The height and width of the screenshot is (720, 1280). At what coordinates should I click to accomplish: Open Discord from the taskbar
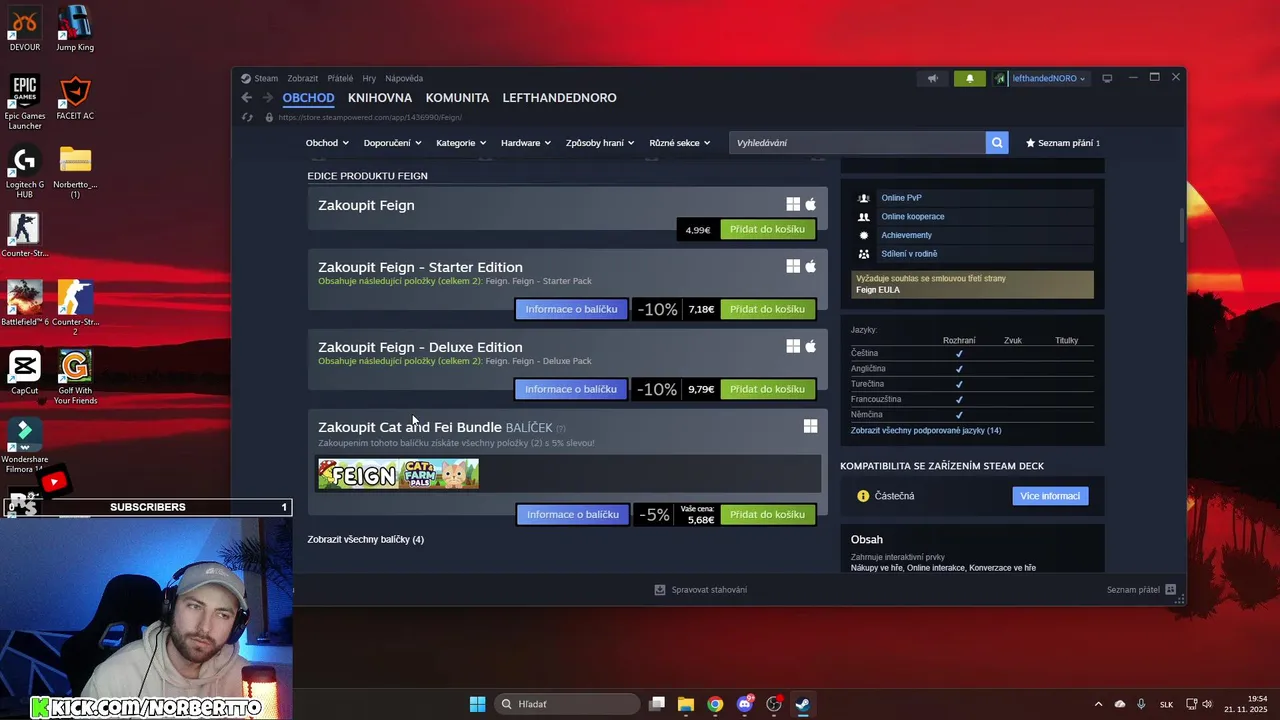pyautogui.click(x=744, y=704)
